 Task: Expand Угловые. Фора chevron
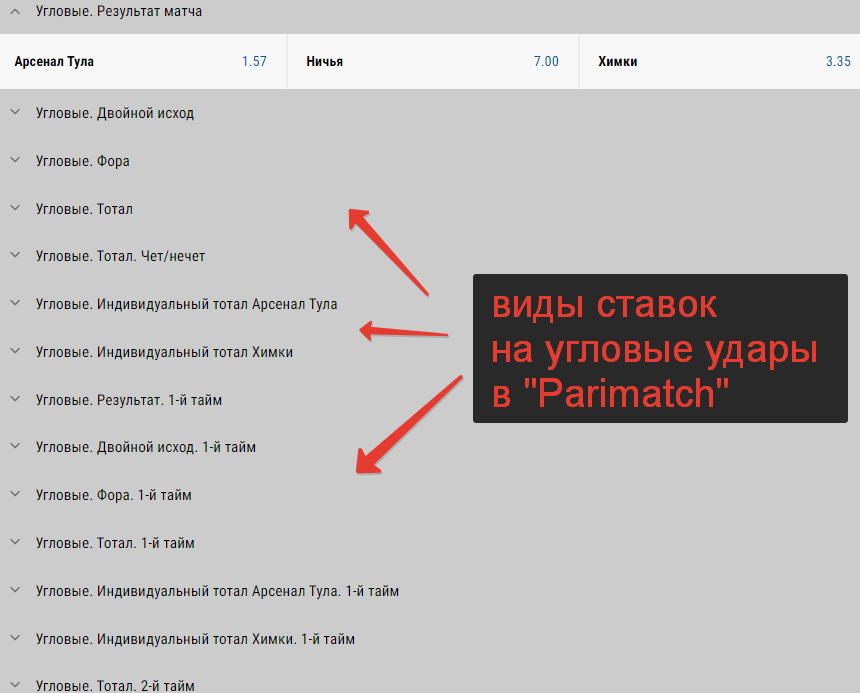(15, 160)
